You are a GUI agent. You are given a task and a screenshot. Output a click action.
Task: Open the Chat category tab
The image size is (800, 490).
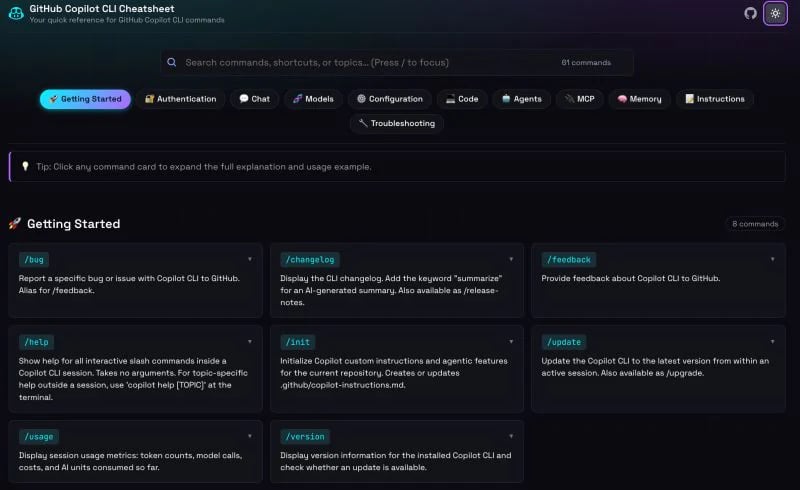(255, 99)
